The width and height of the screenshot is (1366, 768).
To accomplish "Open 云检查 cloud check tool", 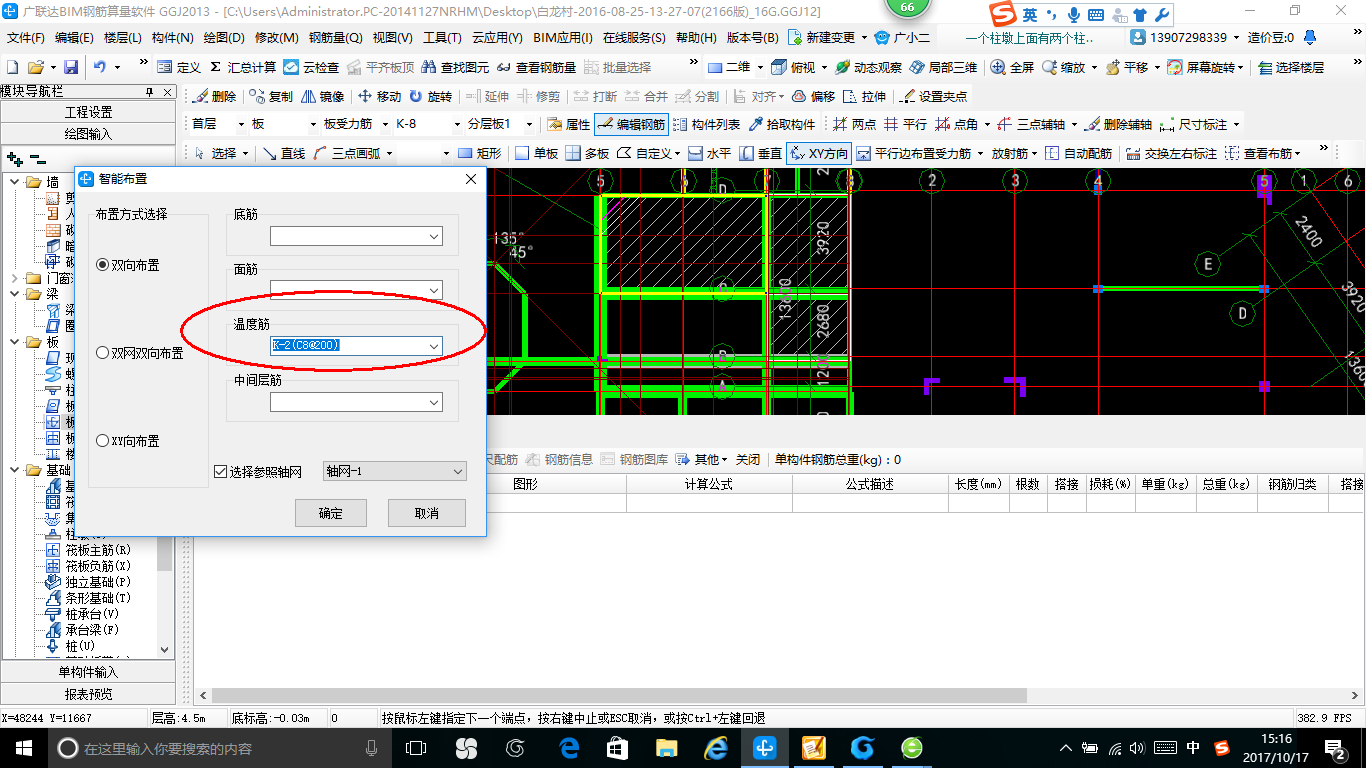I will tap(311, 67).
